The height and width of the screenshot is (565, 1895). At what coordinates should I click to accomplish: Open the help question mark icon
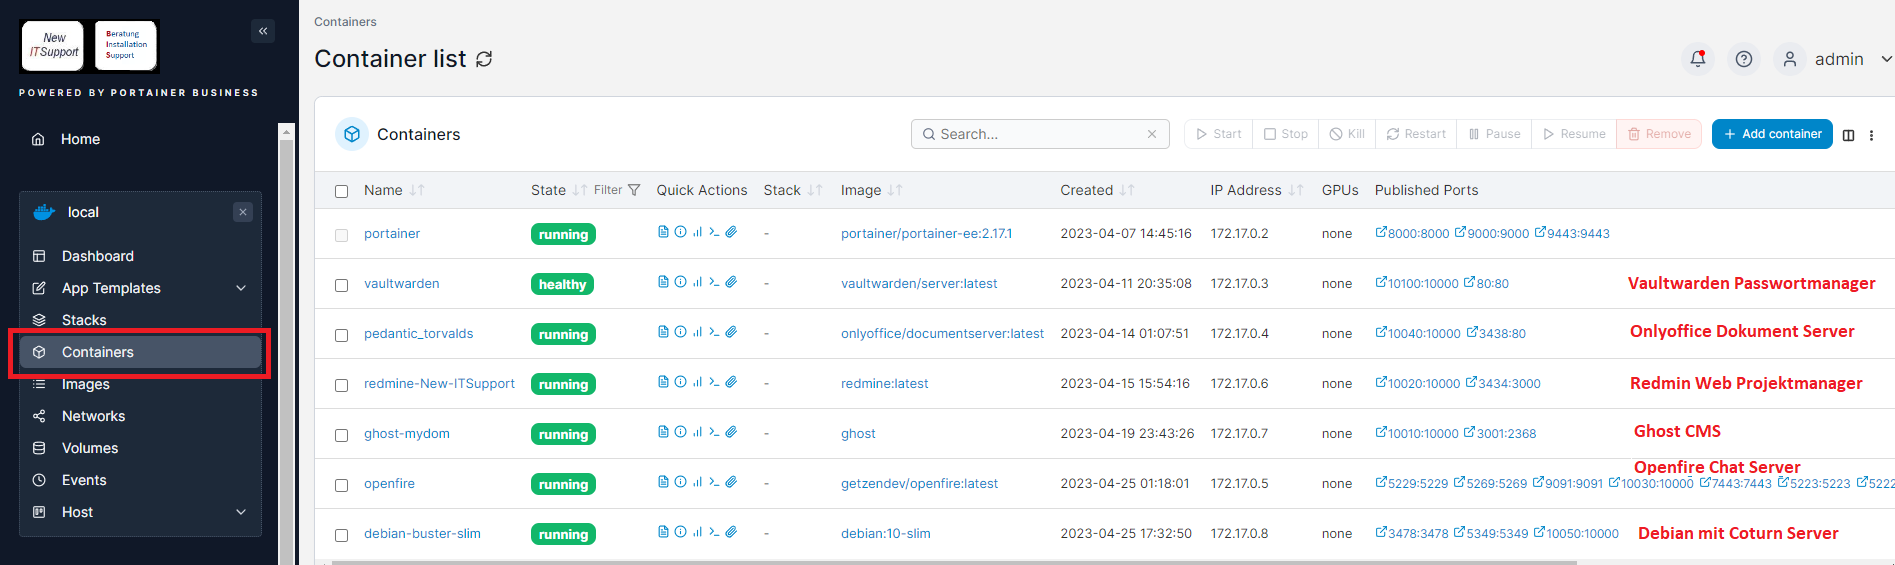(x=1743, y=59)
